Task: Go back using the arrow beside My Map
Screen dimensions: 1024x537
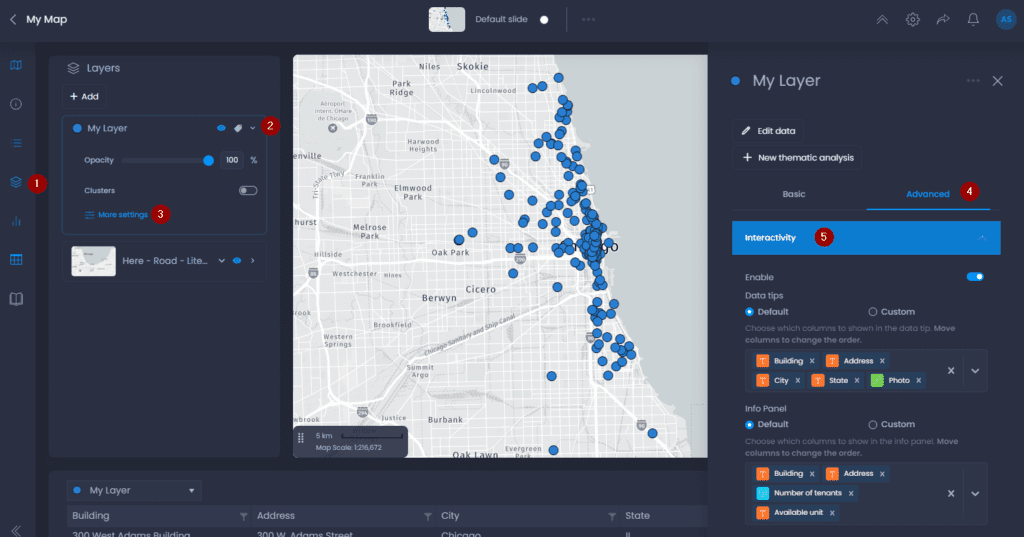Action: (x=13, y=20)
